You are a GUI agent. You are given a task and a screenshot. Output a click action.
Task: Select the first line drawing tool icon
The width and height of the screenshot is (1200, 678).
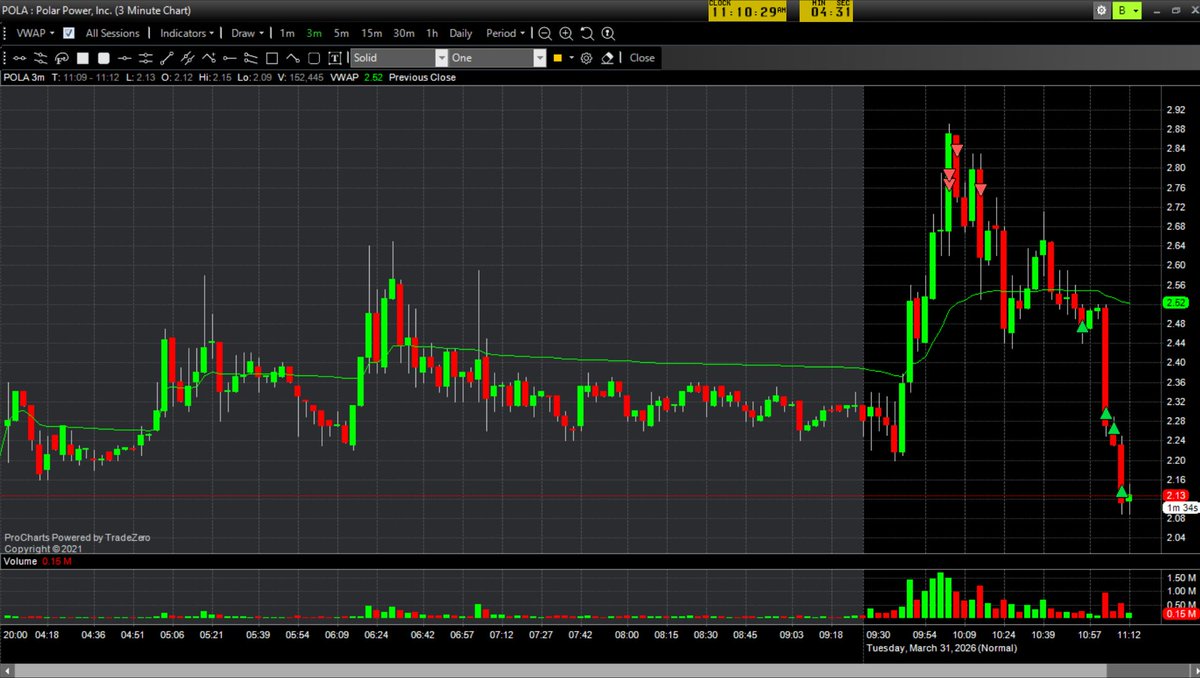19,58
